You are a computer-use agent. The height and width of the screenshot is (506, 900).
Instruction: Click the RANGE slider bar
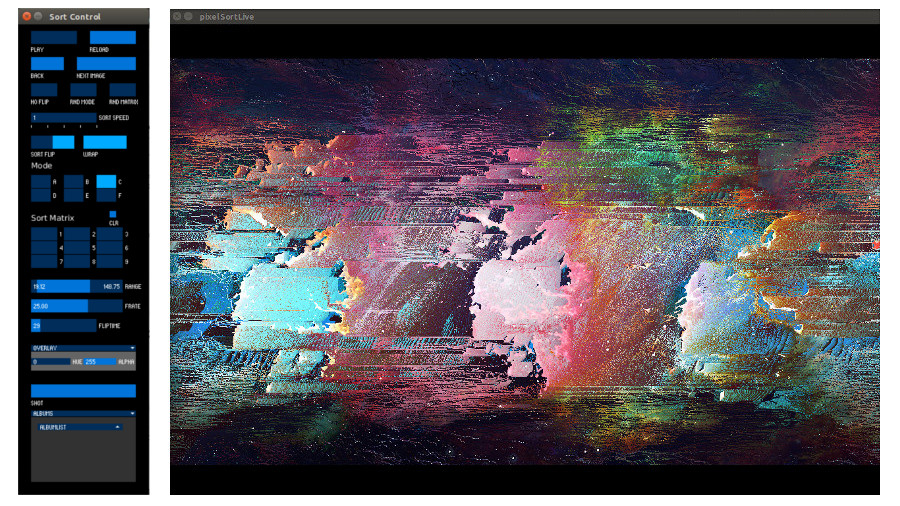coord(77,286)
